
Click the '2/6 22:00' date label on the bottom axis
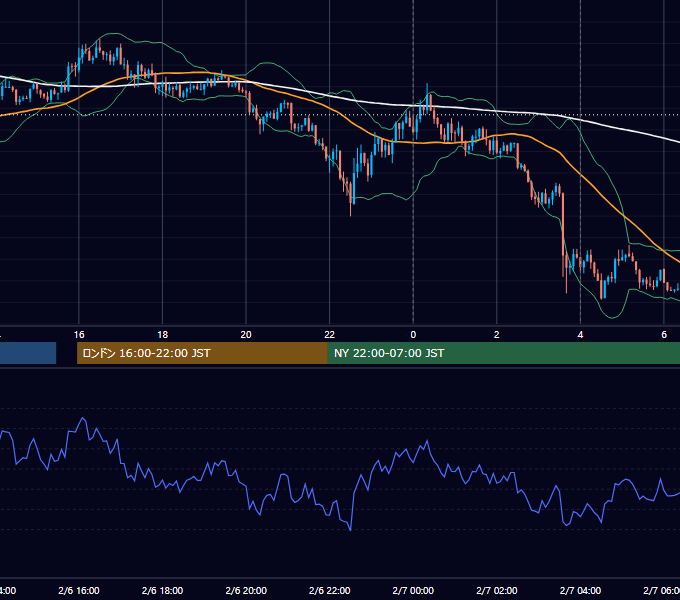tap(330, 590)
